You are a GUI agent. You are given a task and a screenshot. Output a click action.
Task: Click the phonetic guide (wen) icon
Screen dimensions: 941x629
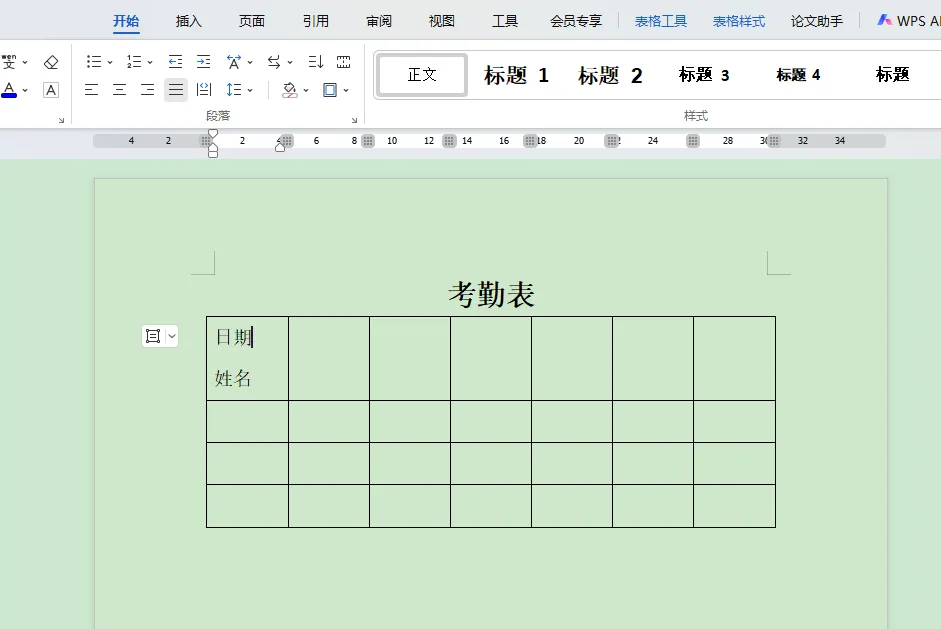click(x=8, y=61)
